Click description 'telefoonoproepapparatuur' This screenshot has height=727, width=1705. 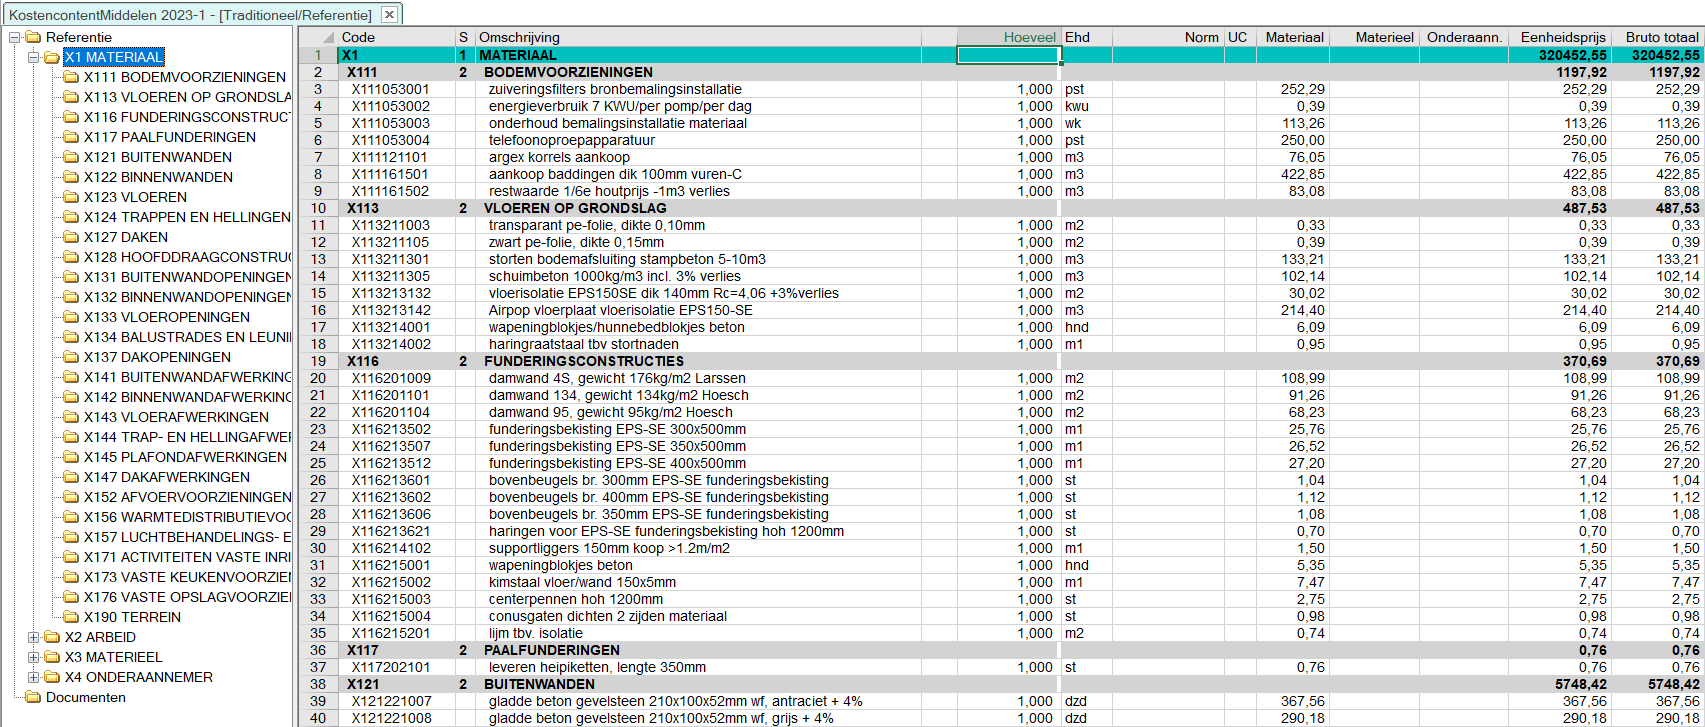click(572, 140)
